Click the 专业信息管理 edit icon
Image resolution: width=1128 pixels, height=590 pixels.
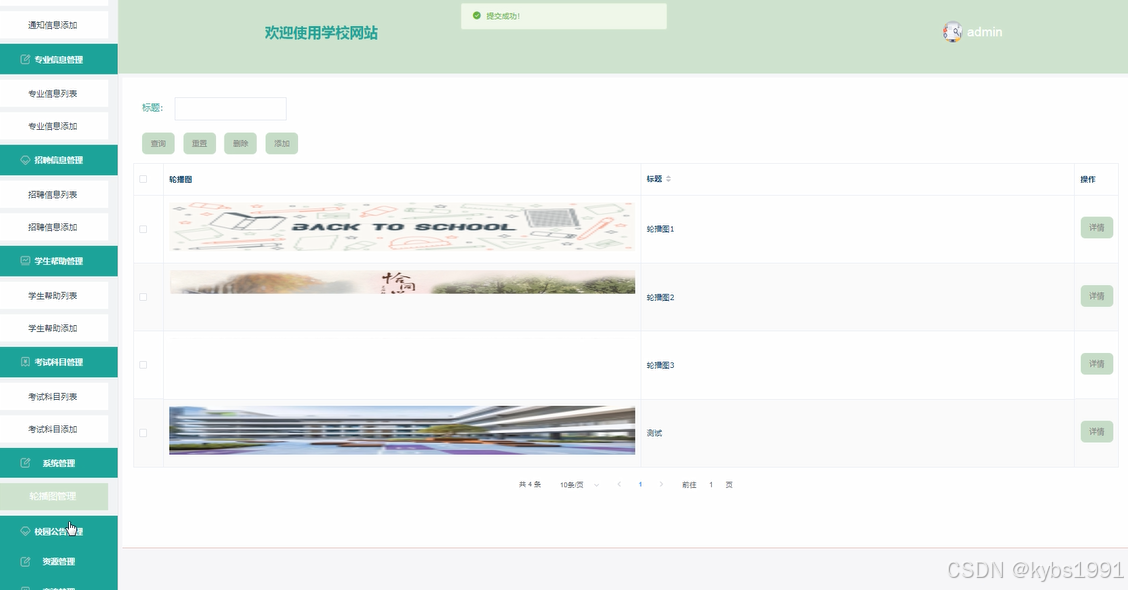point(25,60)
